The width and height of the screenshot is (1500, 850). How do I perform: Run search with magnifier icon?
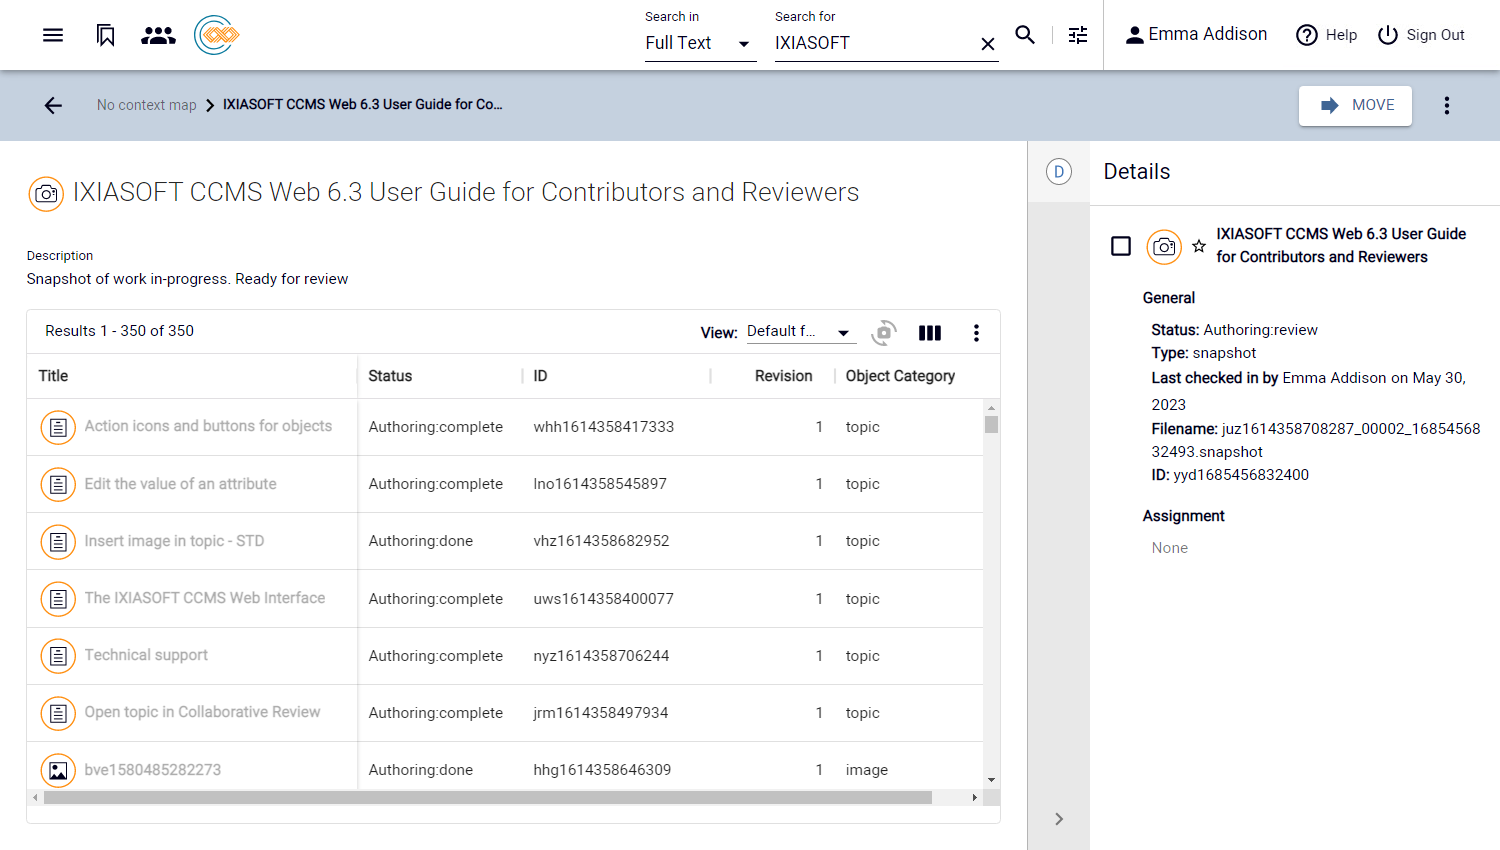pos(1025,35)
